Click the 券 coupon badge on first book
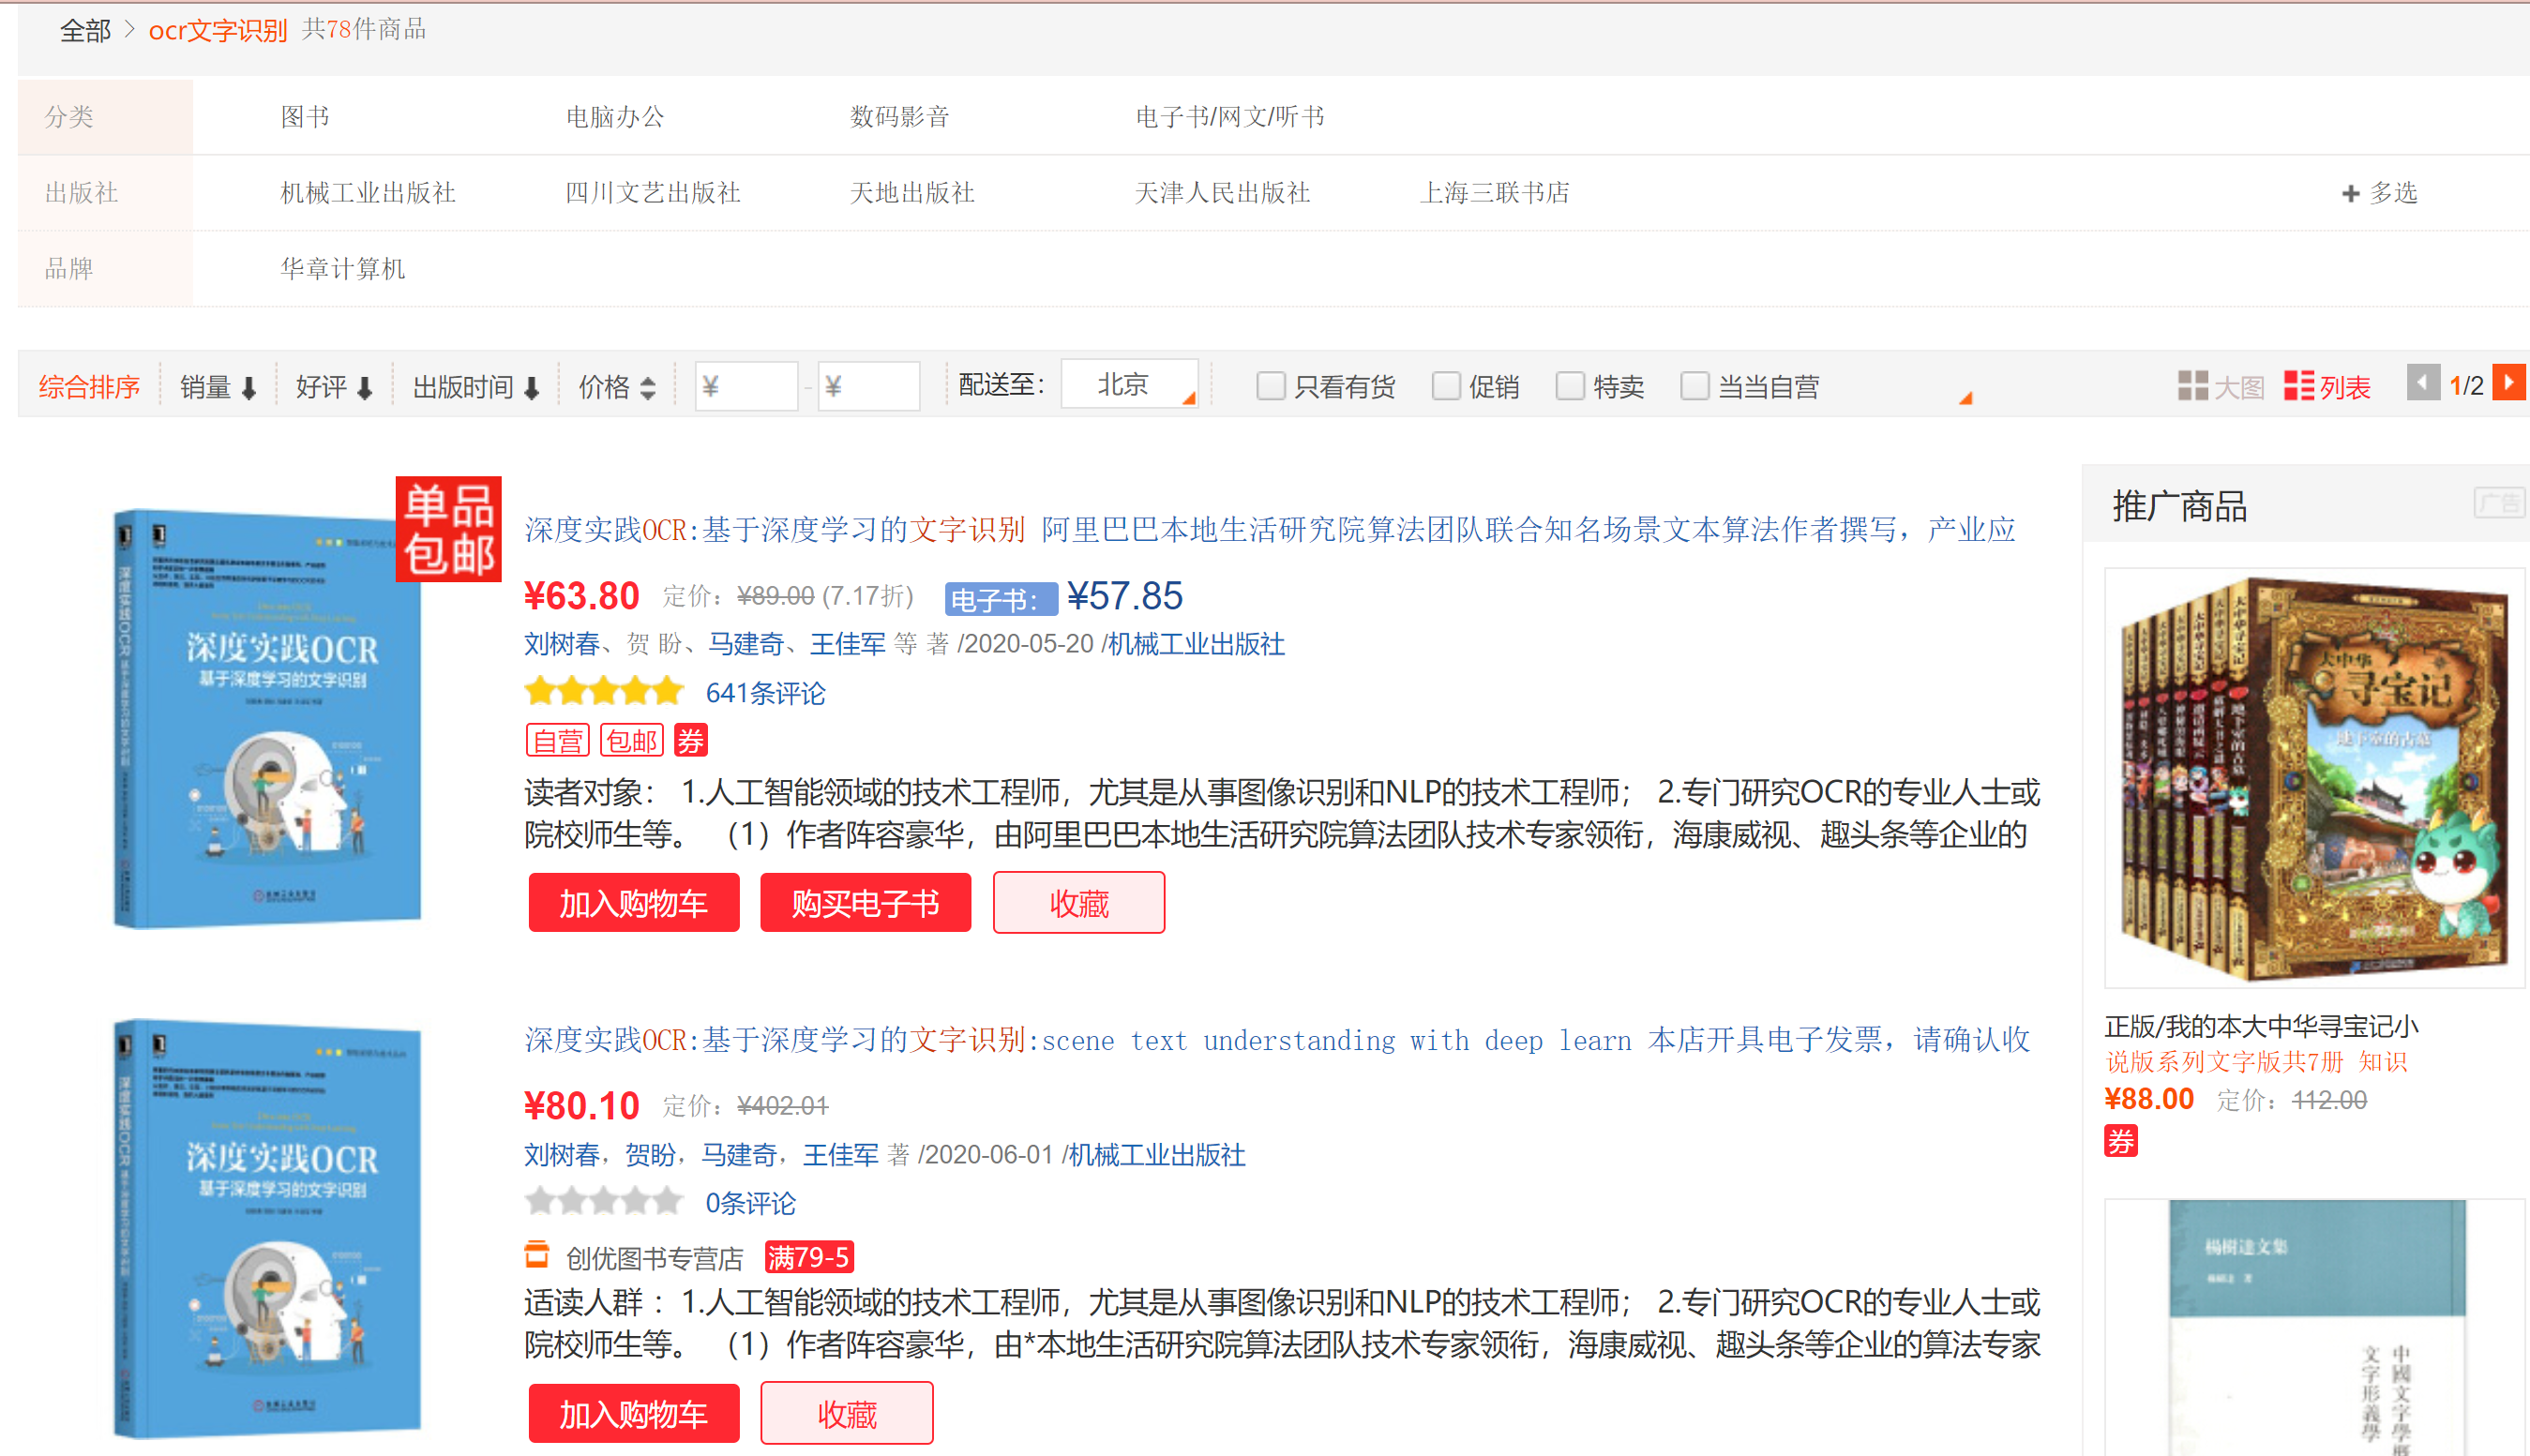 click(690, 741)
